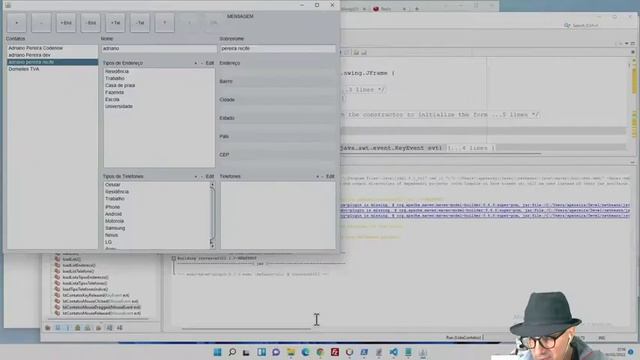Viewport: 640px width, 360px height.
Task: Click NetBeans Search field at top right
Action: pyautogui.click(x=586, y=25)
